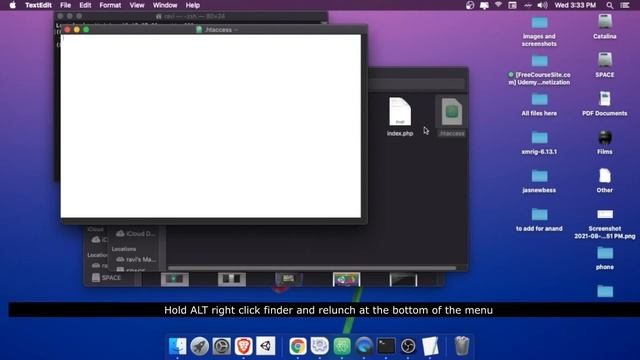The width and height of the screenshot is (640, 360).
Task: Launch Google Chrome from the dock
Action: pyautogui.click(x=298, y=346)
